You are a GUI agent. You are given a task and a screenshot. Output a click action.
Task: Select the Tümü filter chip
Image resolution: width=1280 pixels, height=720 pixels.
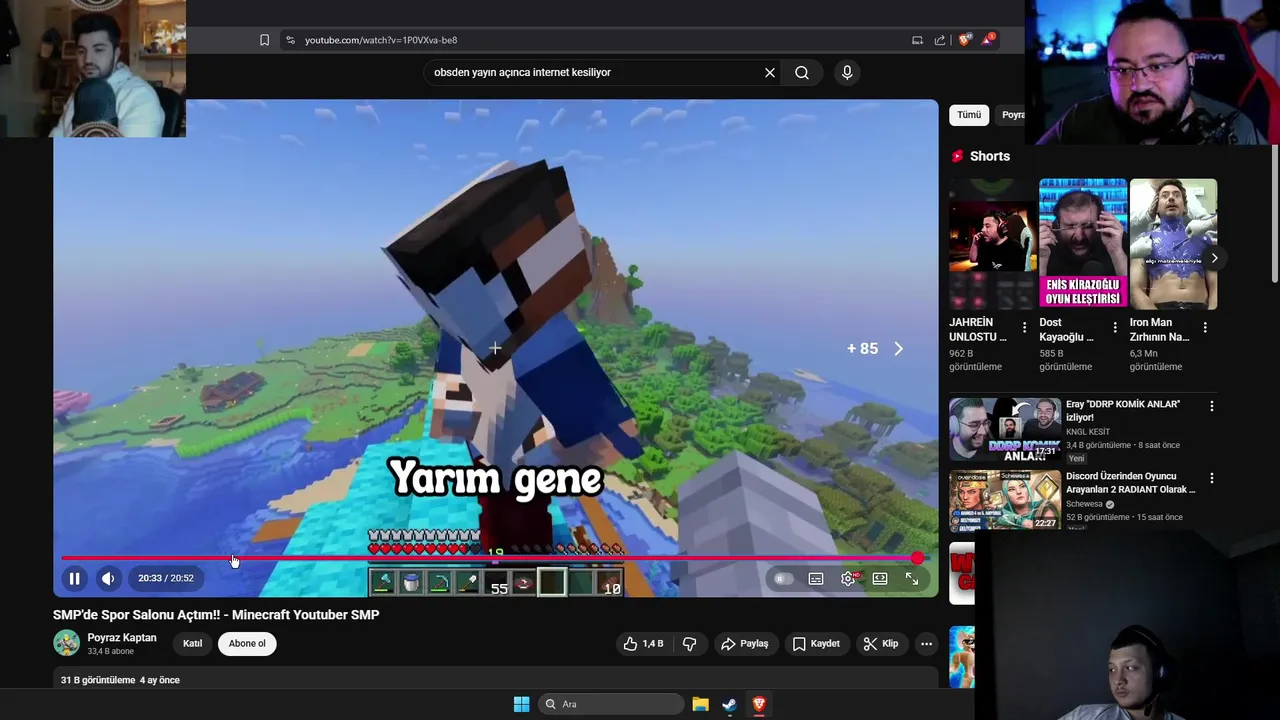tap(969, 115)
